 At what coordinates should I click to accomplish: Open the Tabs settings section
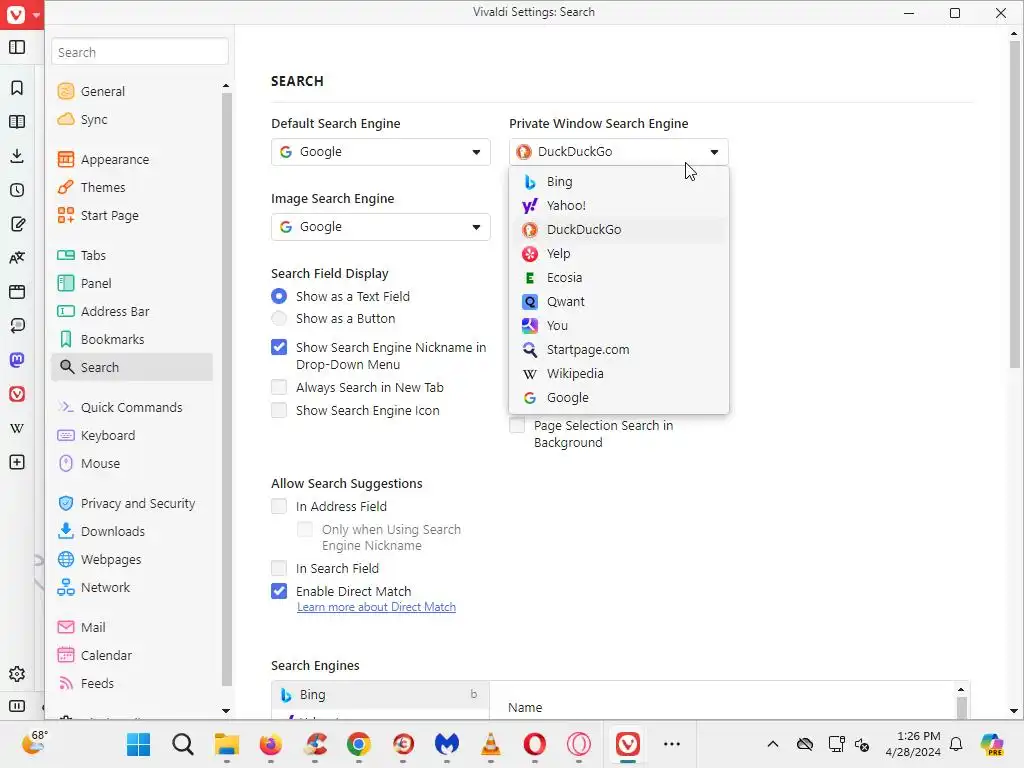click(132, 255)
